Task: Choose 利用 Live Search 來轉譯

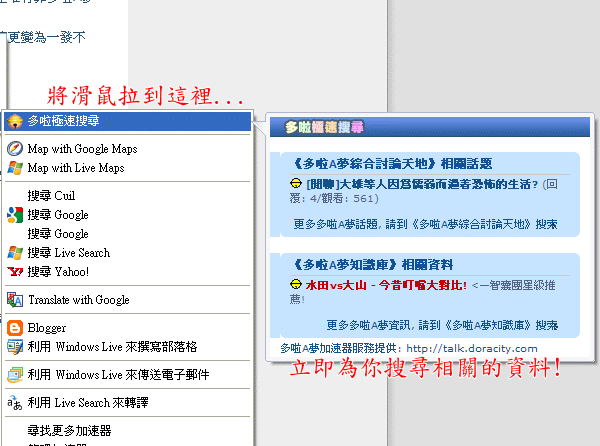Action: [128, 403]
